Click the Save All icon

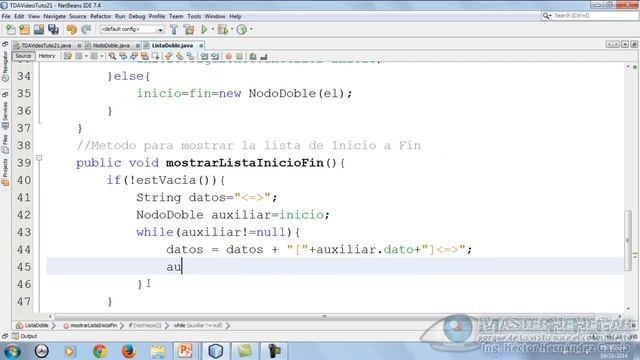pos(53,29)
